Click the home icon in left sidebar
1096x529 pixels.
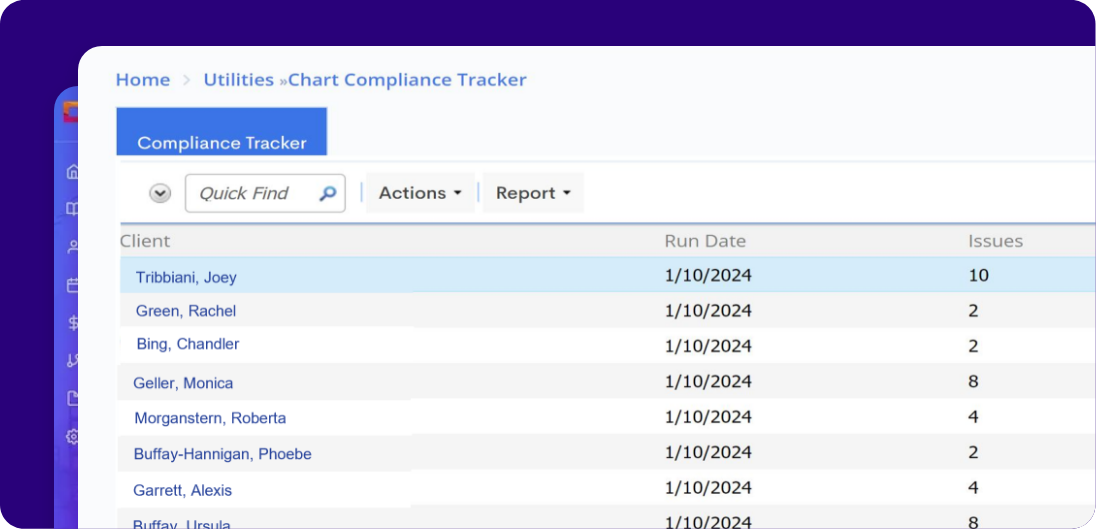point(72,172)
